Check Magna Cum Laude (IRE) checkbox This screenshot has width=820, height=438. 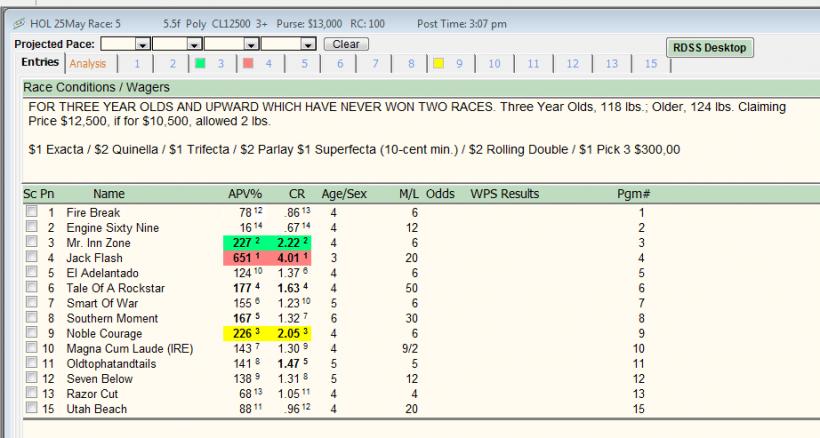32,348
